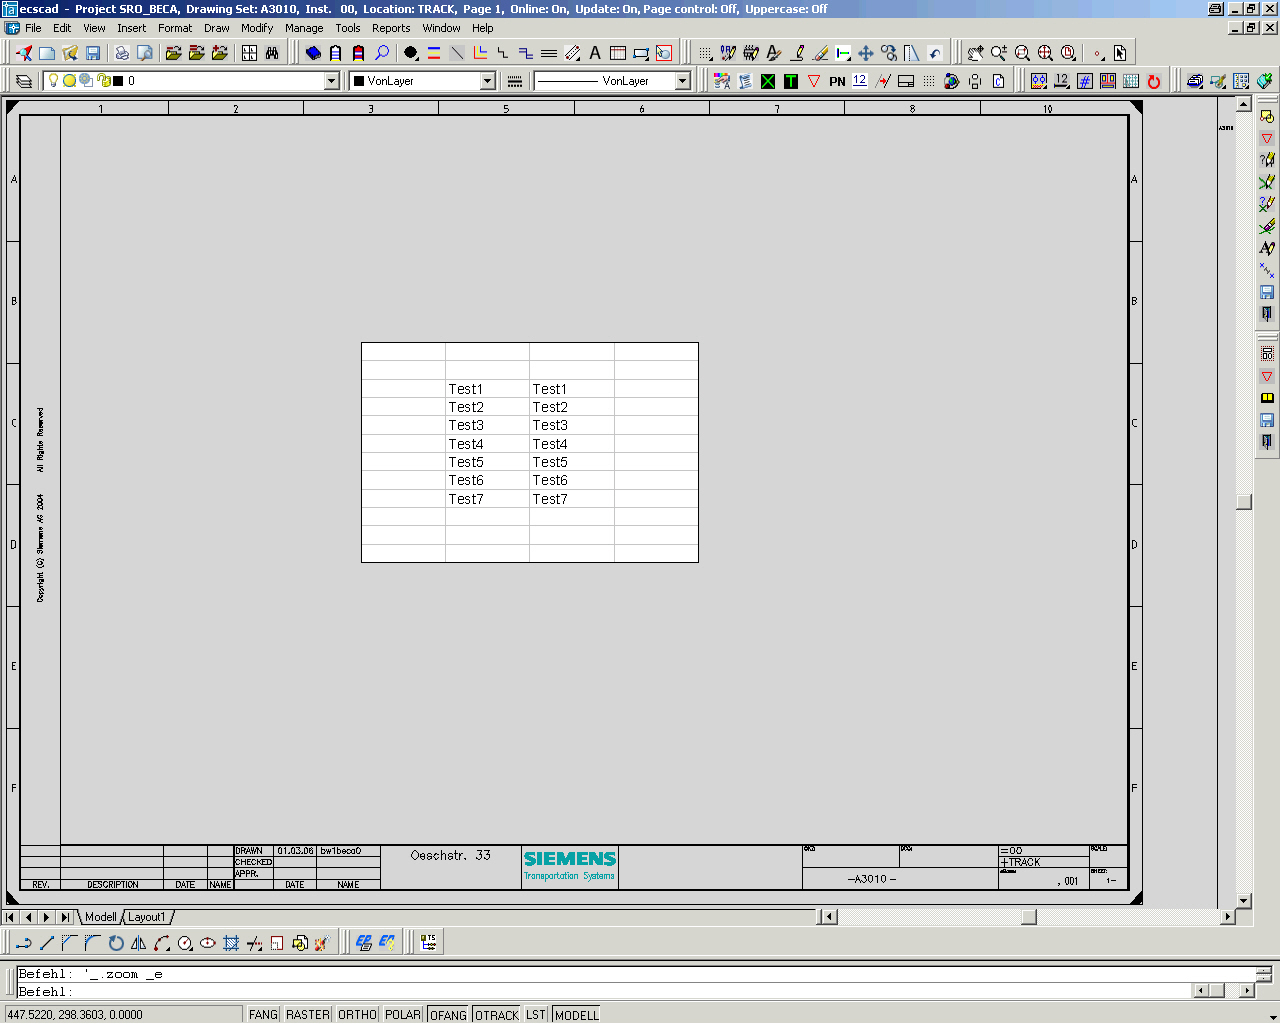Screen dimensions: 1280x1024
Task: Toggle OFANG object snap in status bar
Action: [448, 1014]
